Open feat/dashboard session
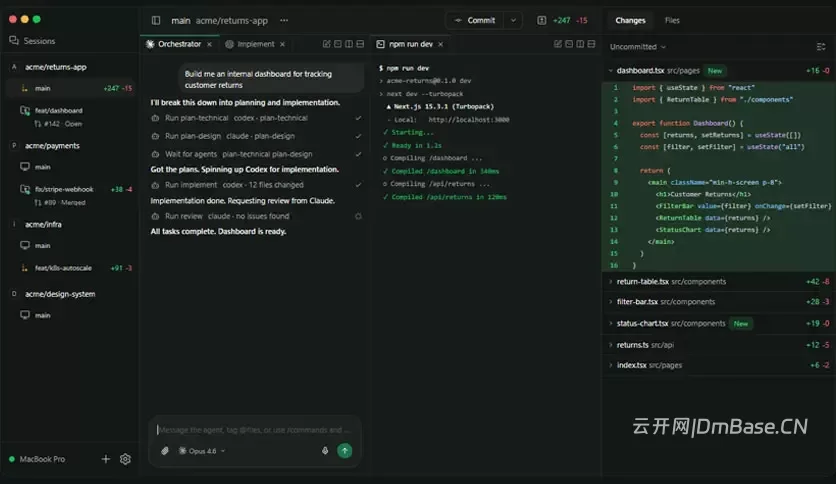836x484 pixels. [59, 110]
